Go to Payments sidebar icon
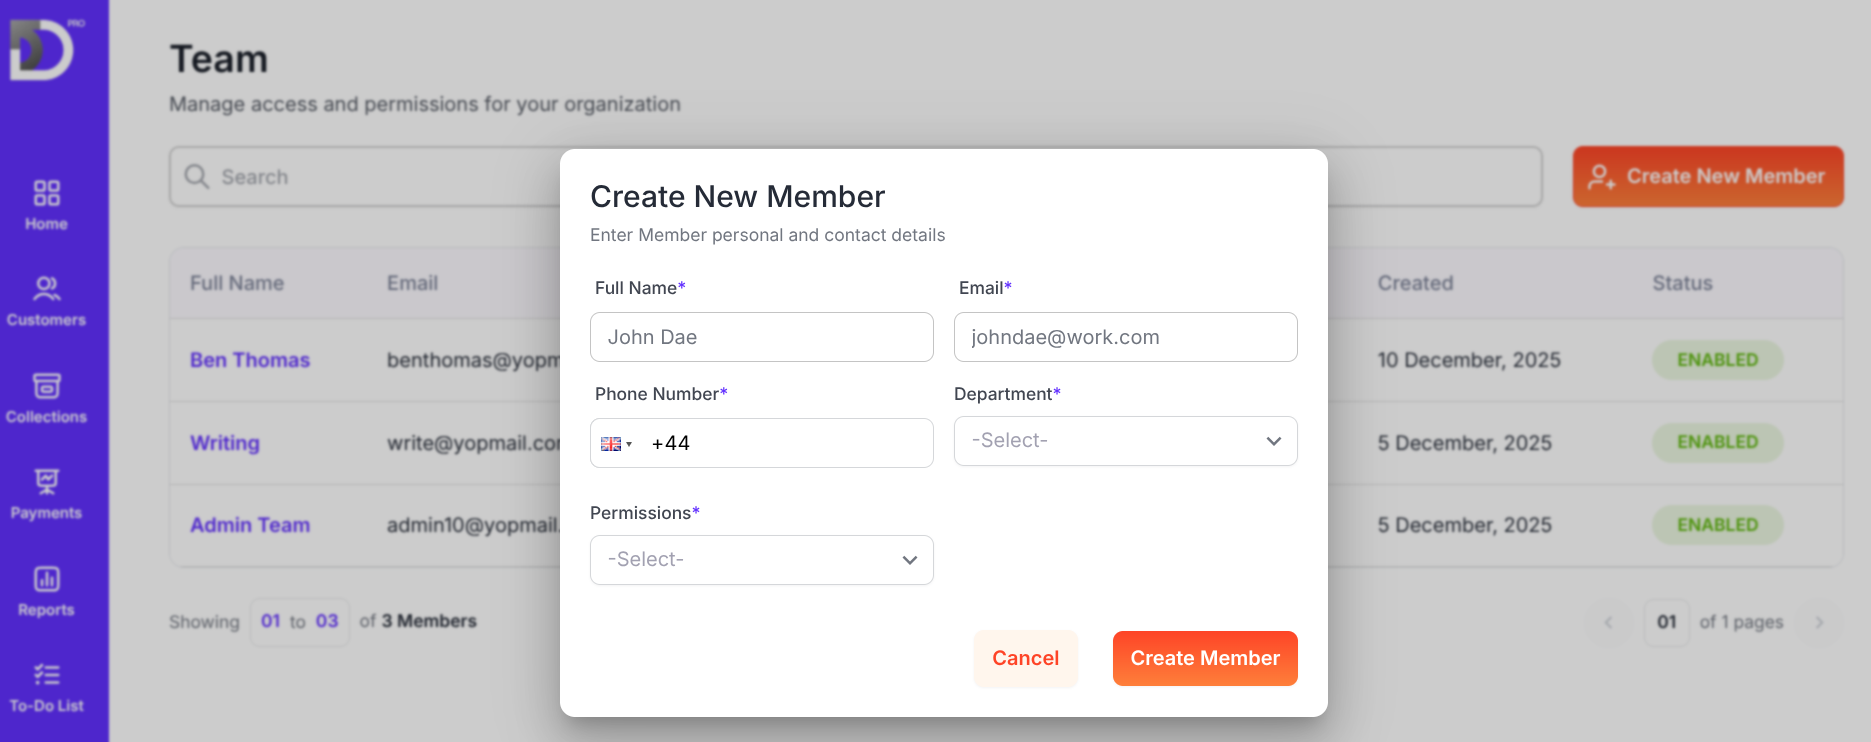 pos(46,482)
